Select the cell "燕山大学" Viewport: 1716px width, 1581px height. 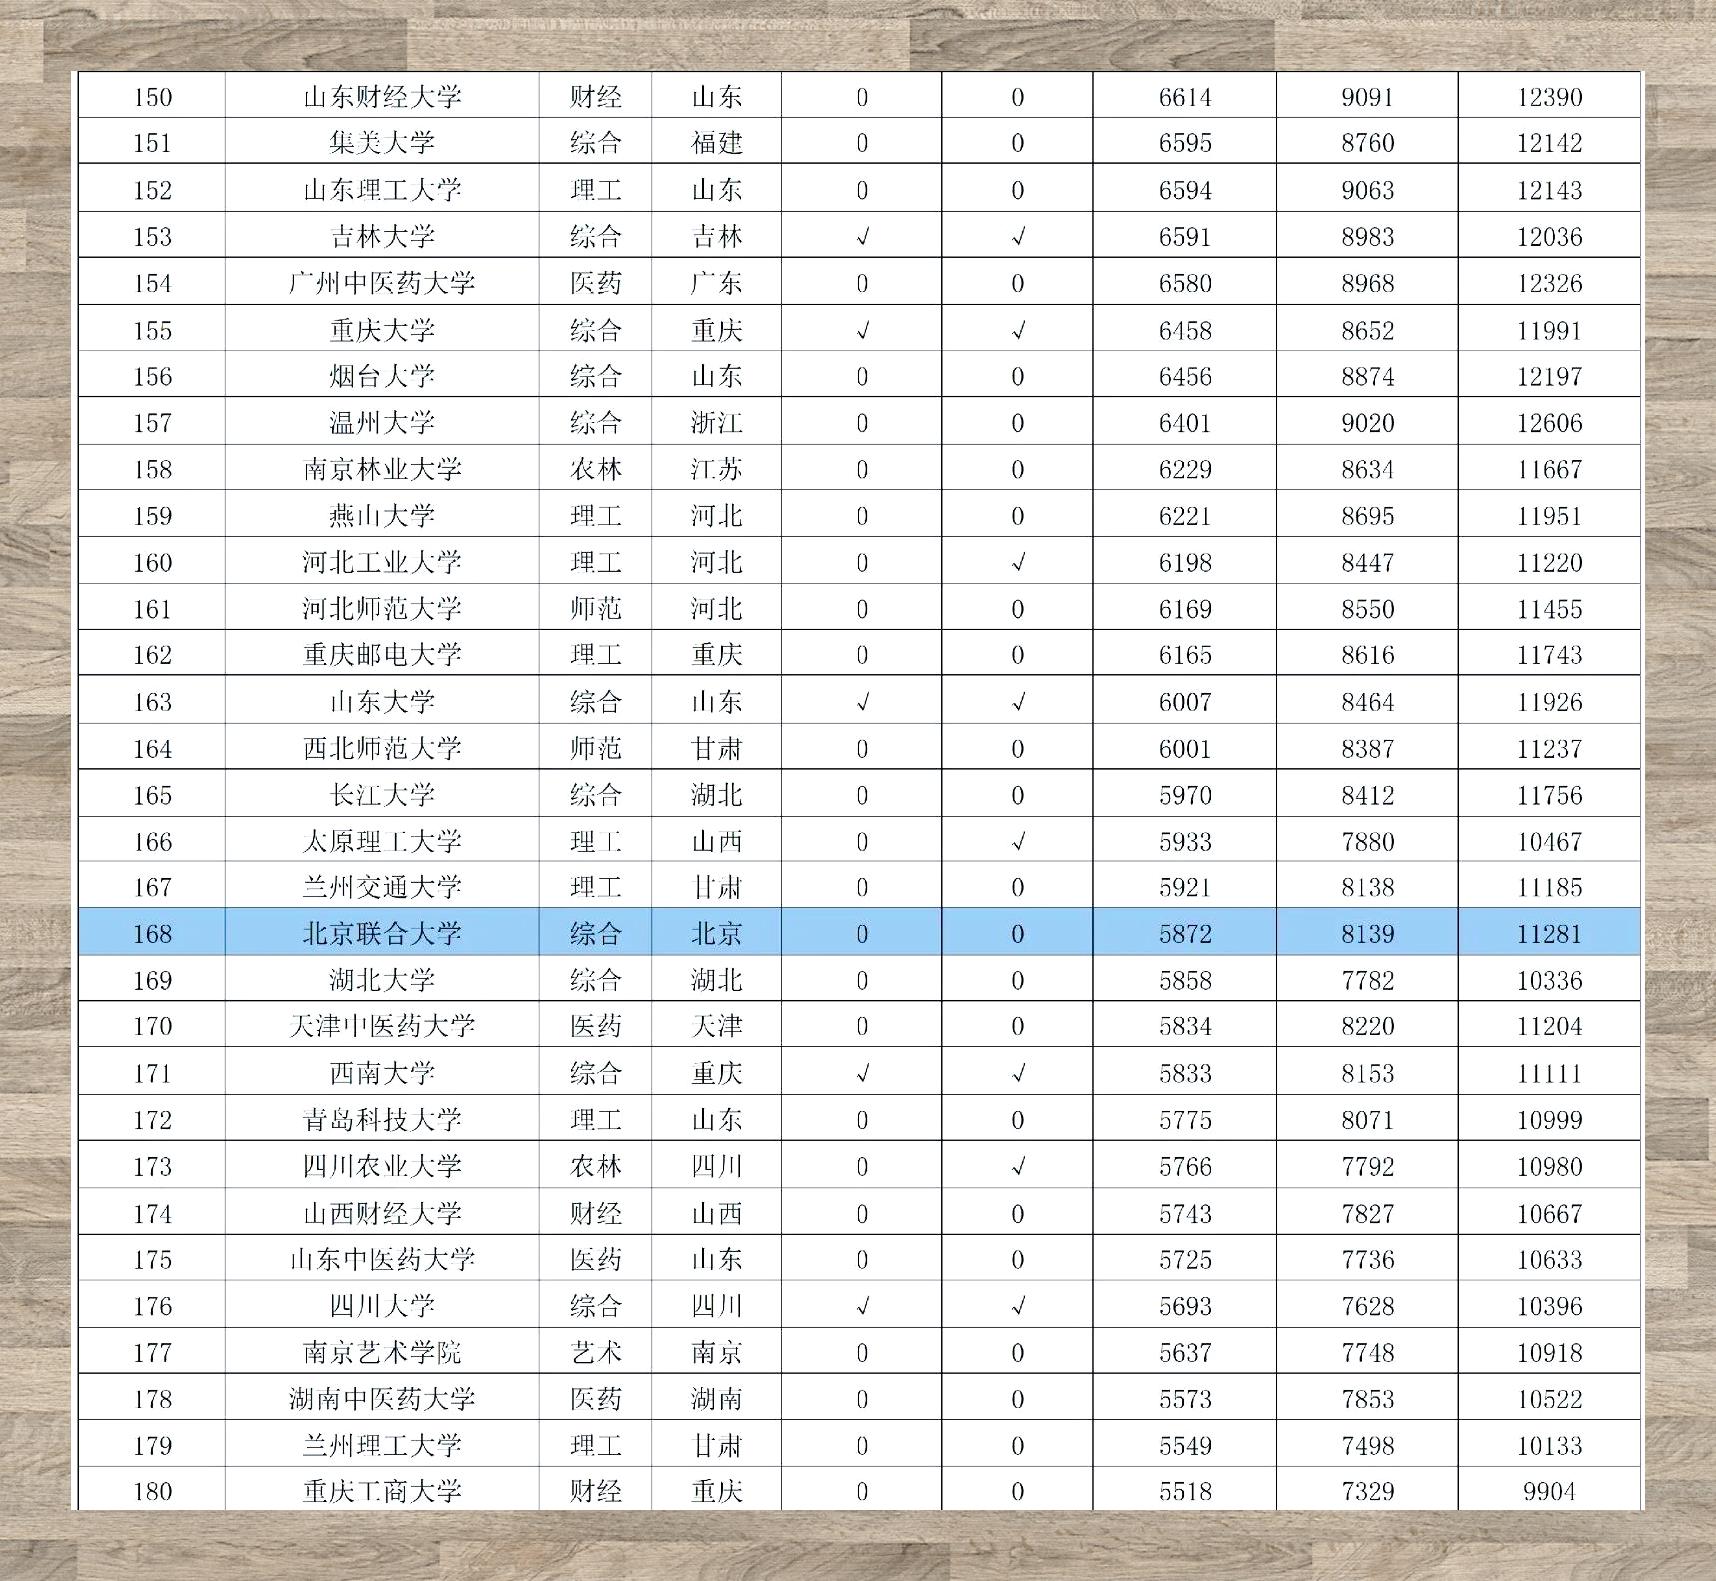(382, 516)
